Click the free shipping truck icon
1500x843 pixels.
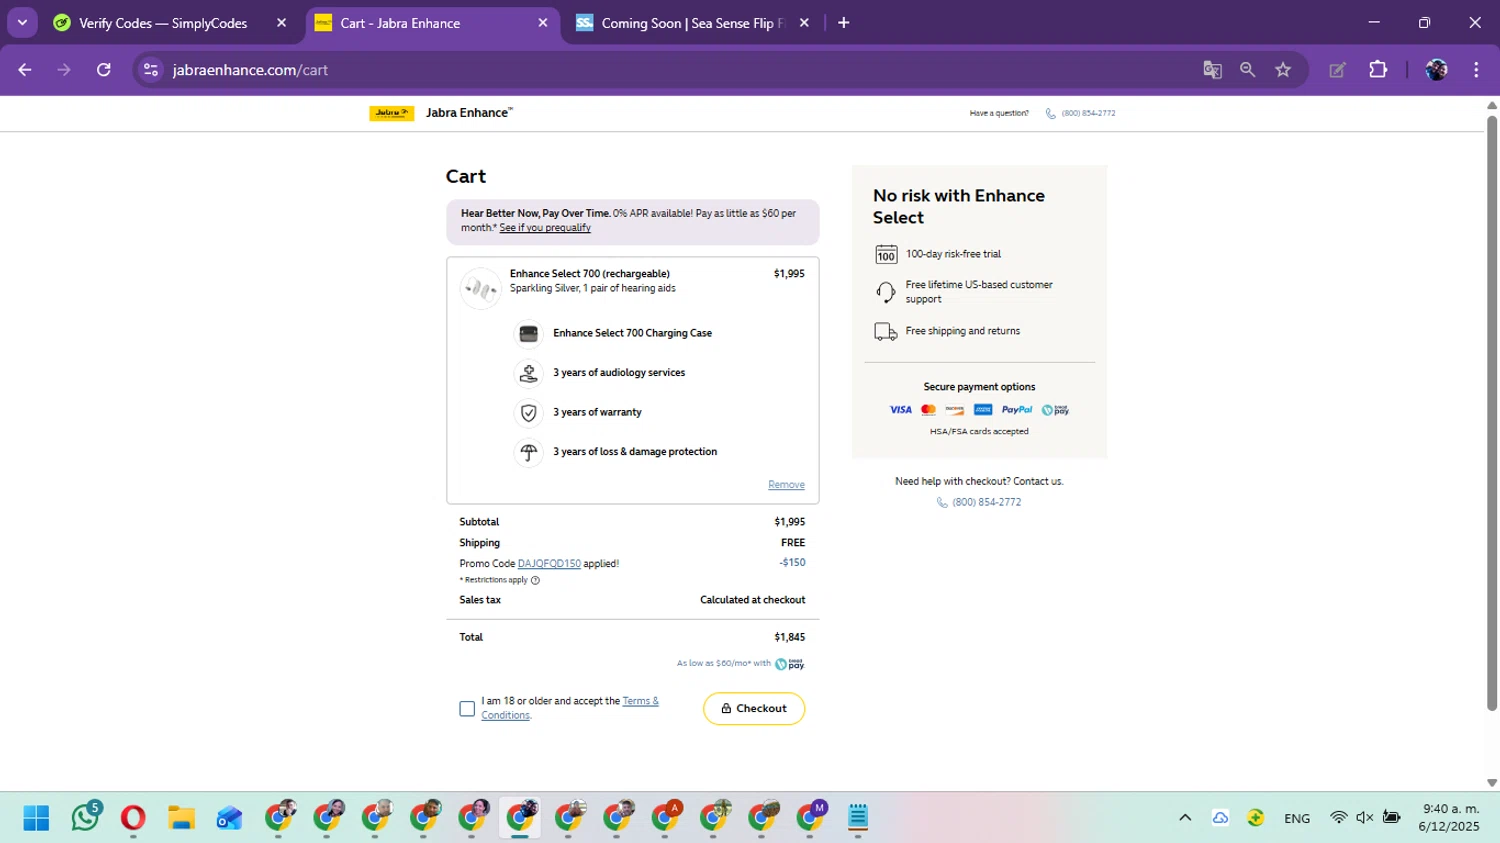click(x=886, y=331)
